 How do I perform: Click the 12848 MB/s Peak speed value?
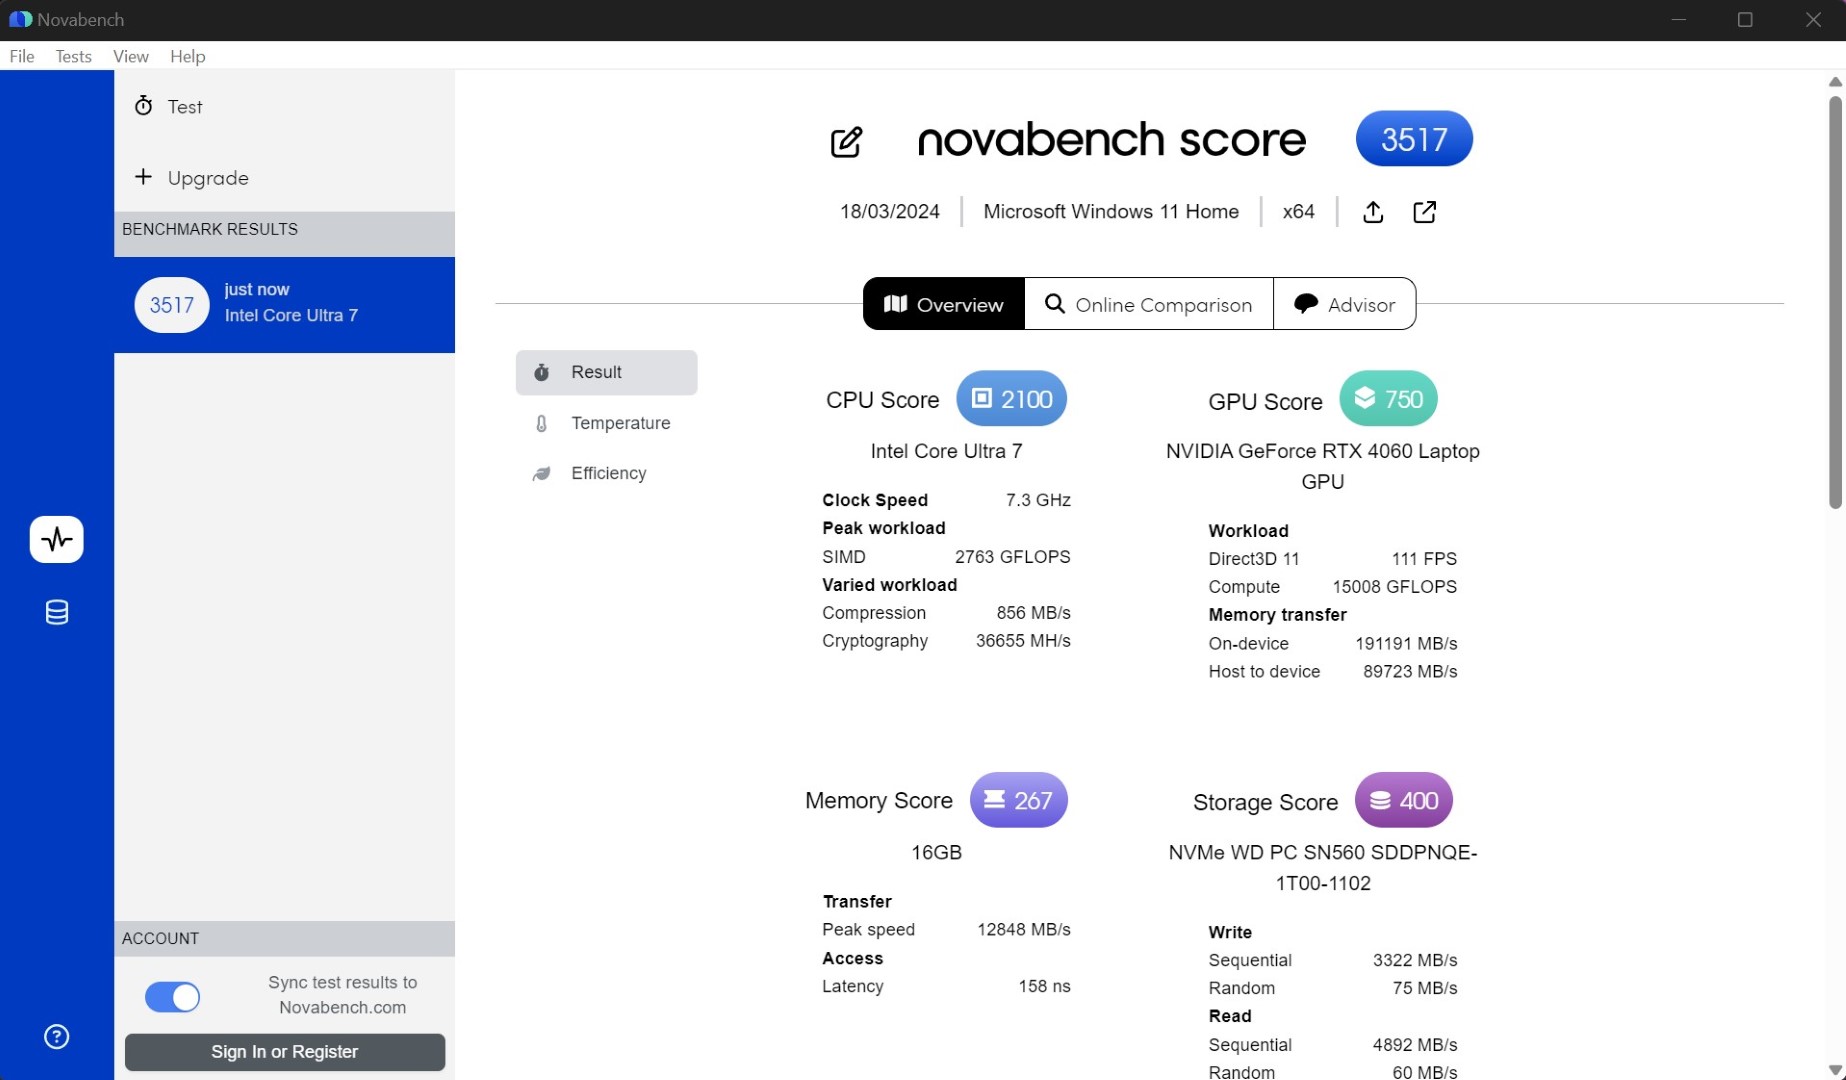pos(1023,930)
